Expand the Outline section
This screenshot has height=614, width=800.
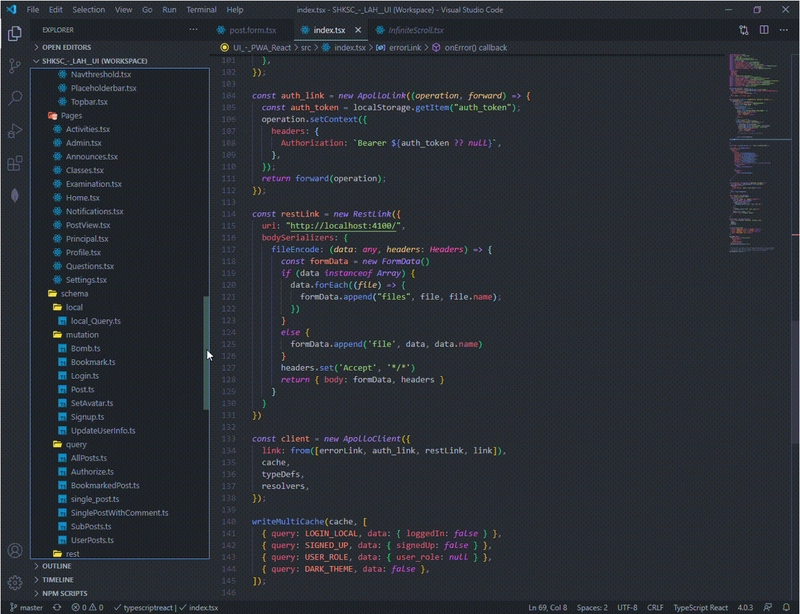120,566
